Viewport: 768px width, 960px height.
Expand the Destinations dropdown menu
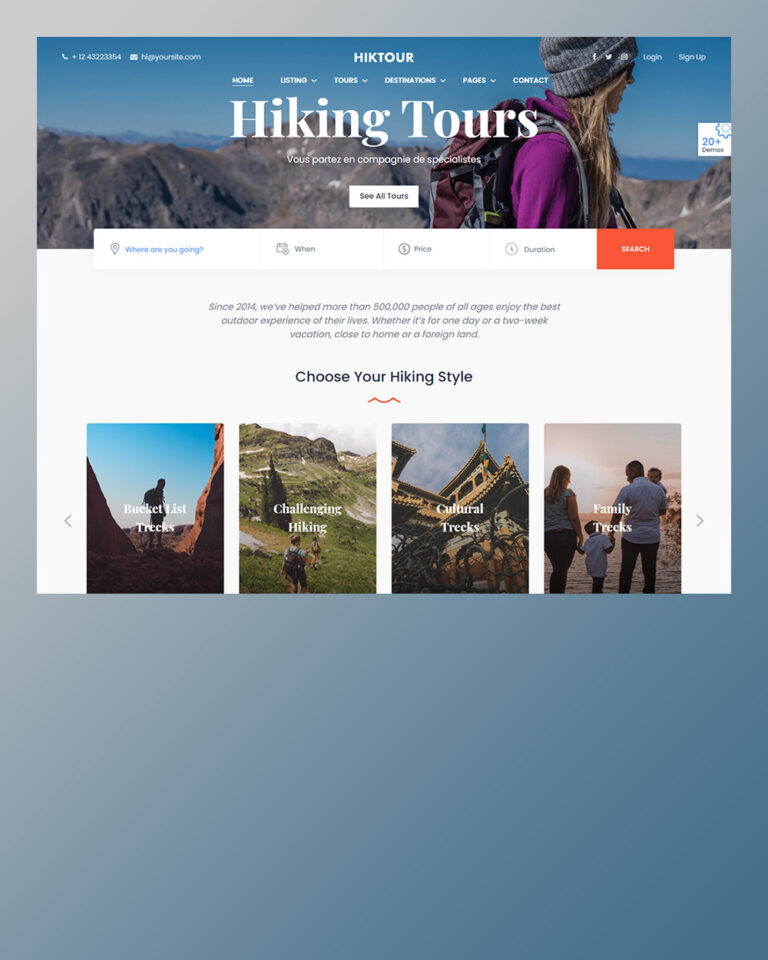415,80
